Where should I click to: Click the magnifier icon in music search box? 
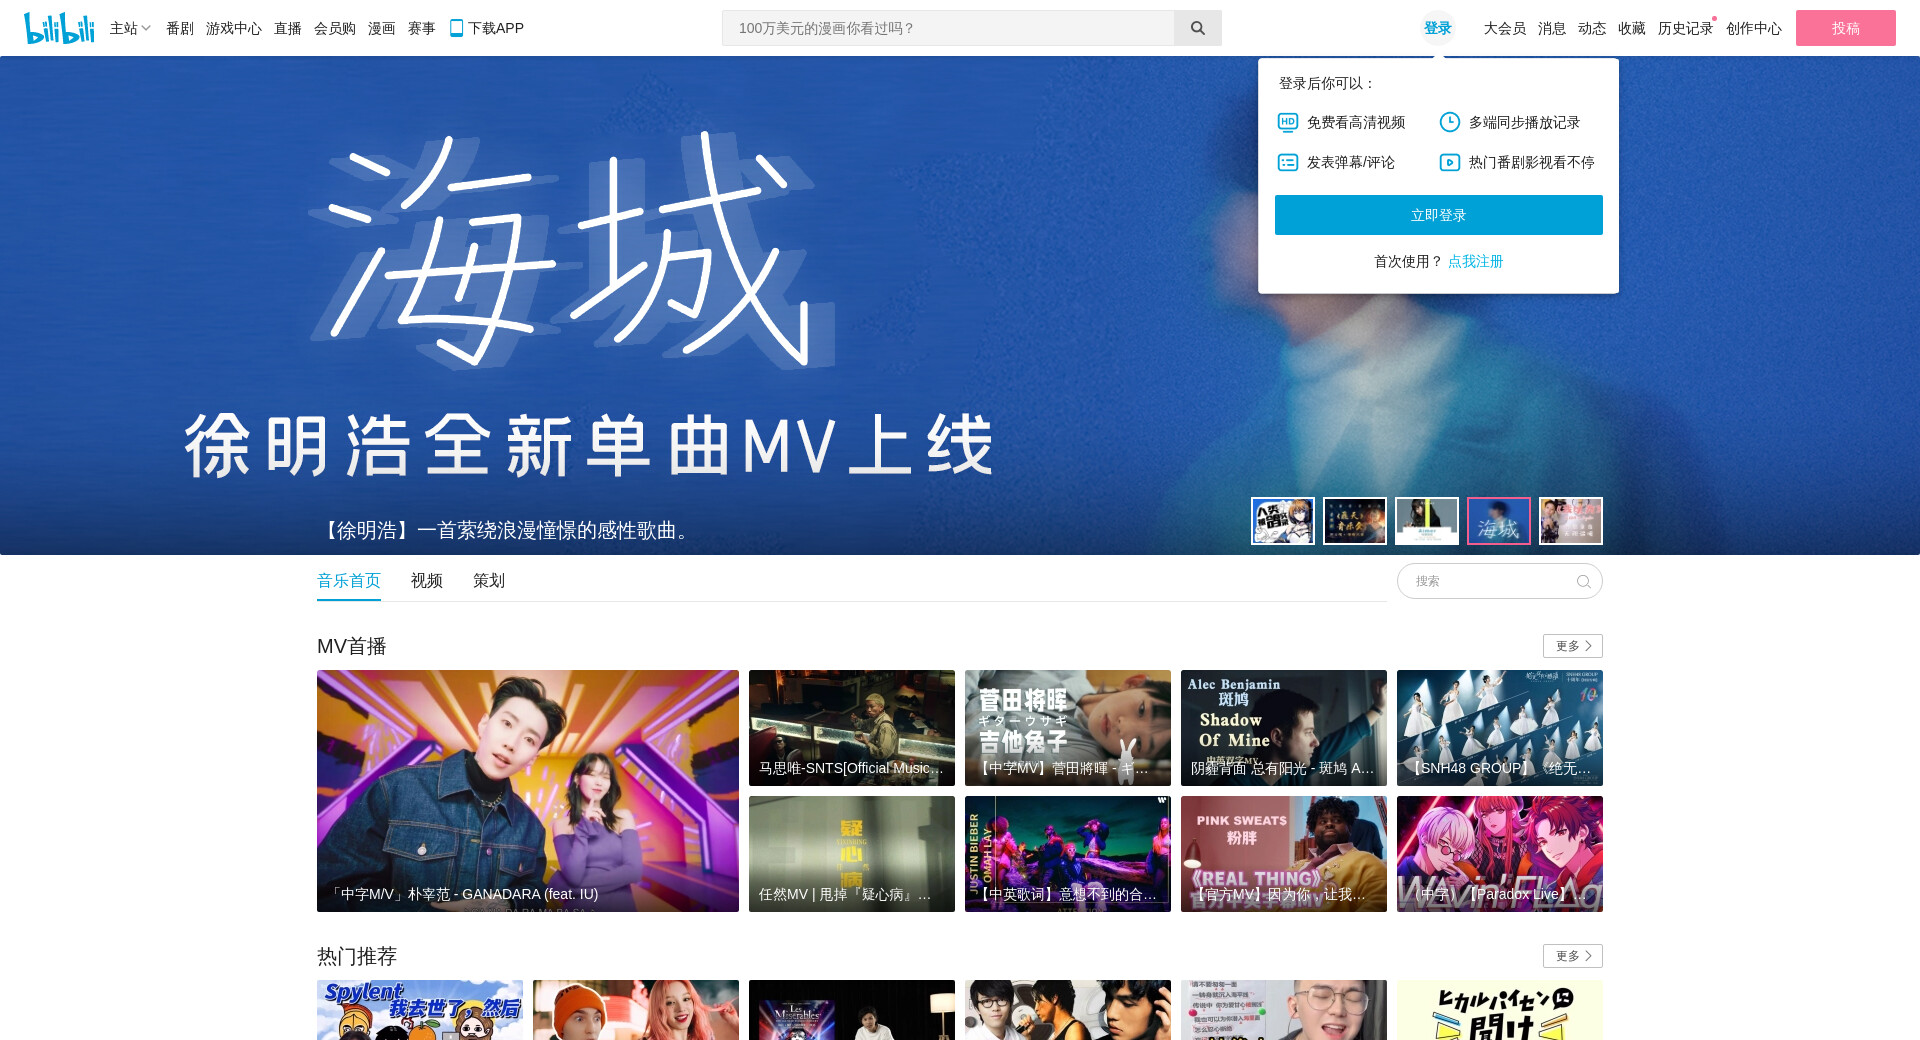click(x=1583, y=581)
